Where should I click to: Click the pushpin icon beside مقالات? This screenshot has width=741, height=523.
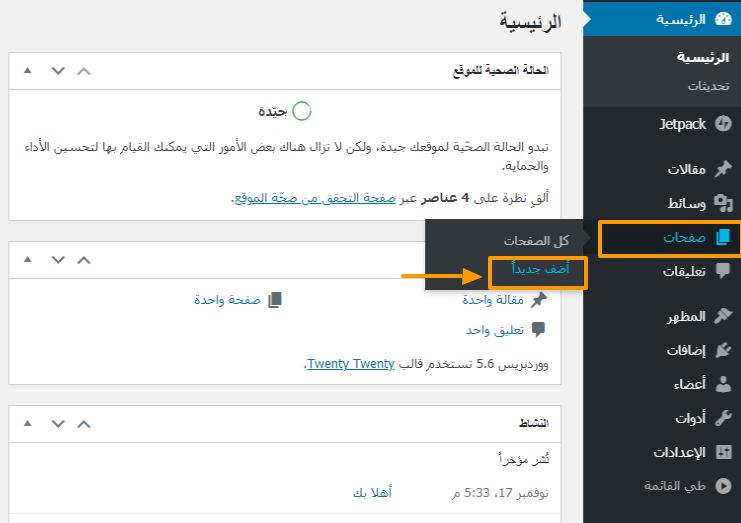click(x=723, y=169)
